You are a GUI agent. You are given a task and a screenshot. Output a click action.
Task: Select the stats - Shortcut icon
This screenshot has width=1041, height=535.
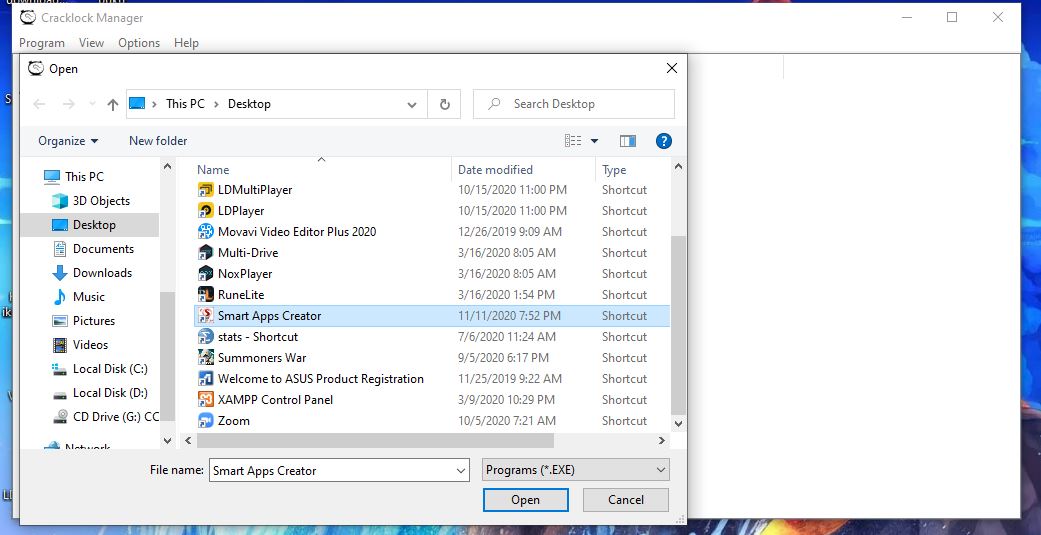pyautogui.click(x=206, y=337)
